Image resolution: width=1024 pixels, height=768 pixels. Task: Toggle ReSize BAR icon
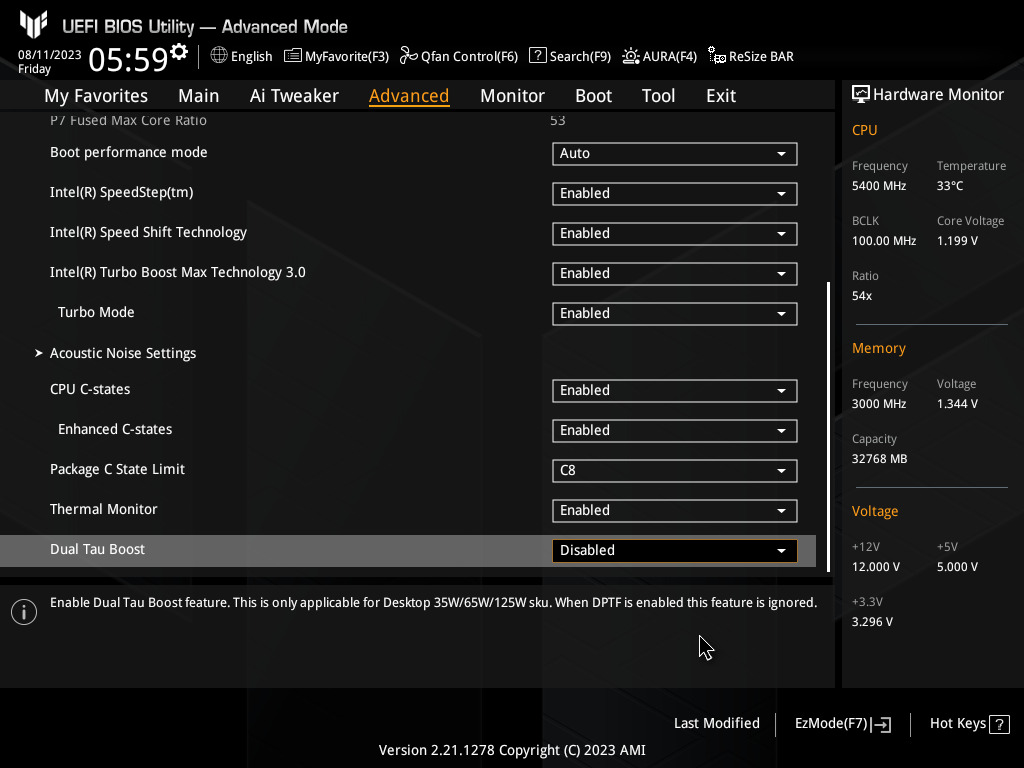(716, 56)
